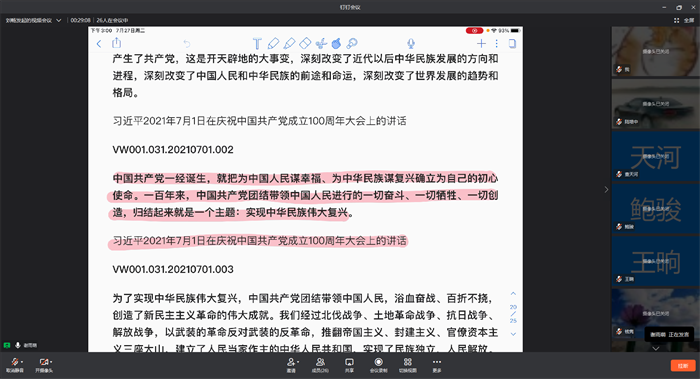Click the page down arrow in note
Image resolution: width=700 pixels, height=379 pixels.
513,334
